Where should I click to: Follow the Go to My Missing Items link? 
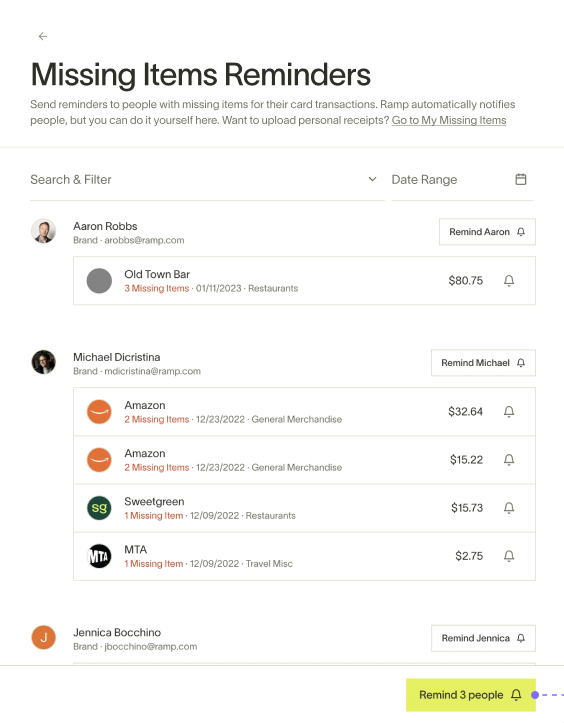449,120
